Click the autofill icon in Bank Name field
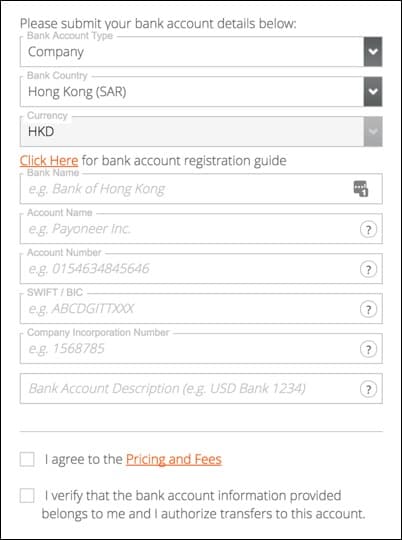The image size is (402, 540). pos(361,189)
